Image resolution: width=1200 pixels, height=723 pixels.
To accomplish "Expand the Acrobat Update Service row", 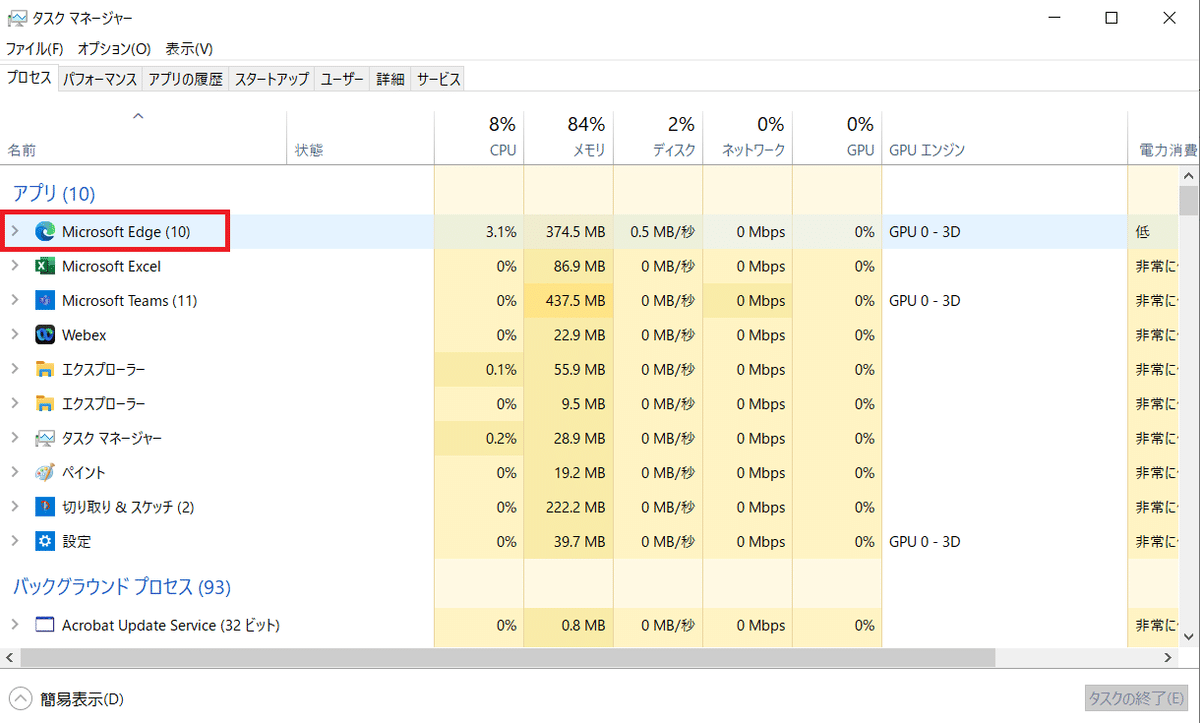I will 15,625.
